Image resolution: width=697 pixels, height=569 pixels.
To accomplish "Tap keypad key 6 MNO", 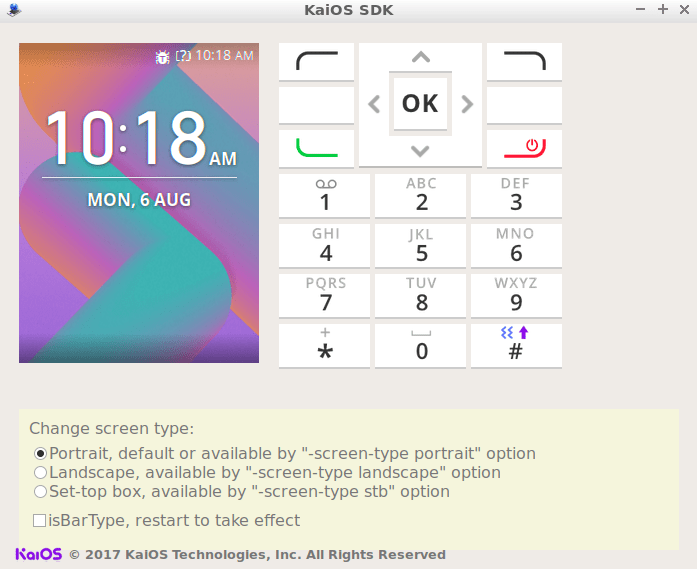I will point(517,245).
